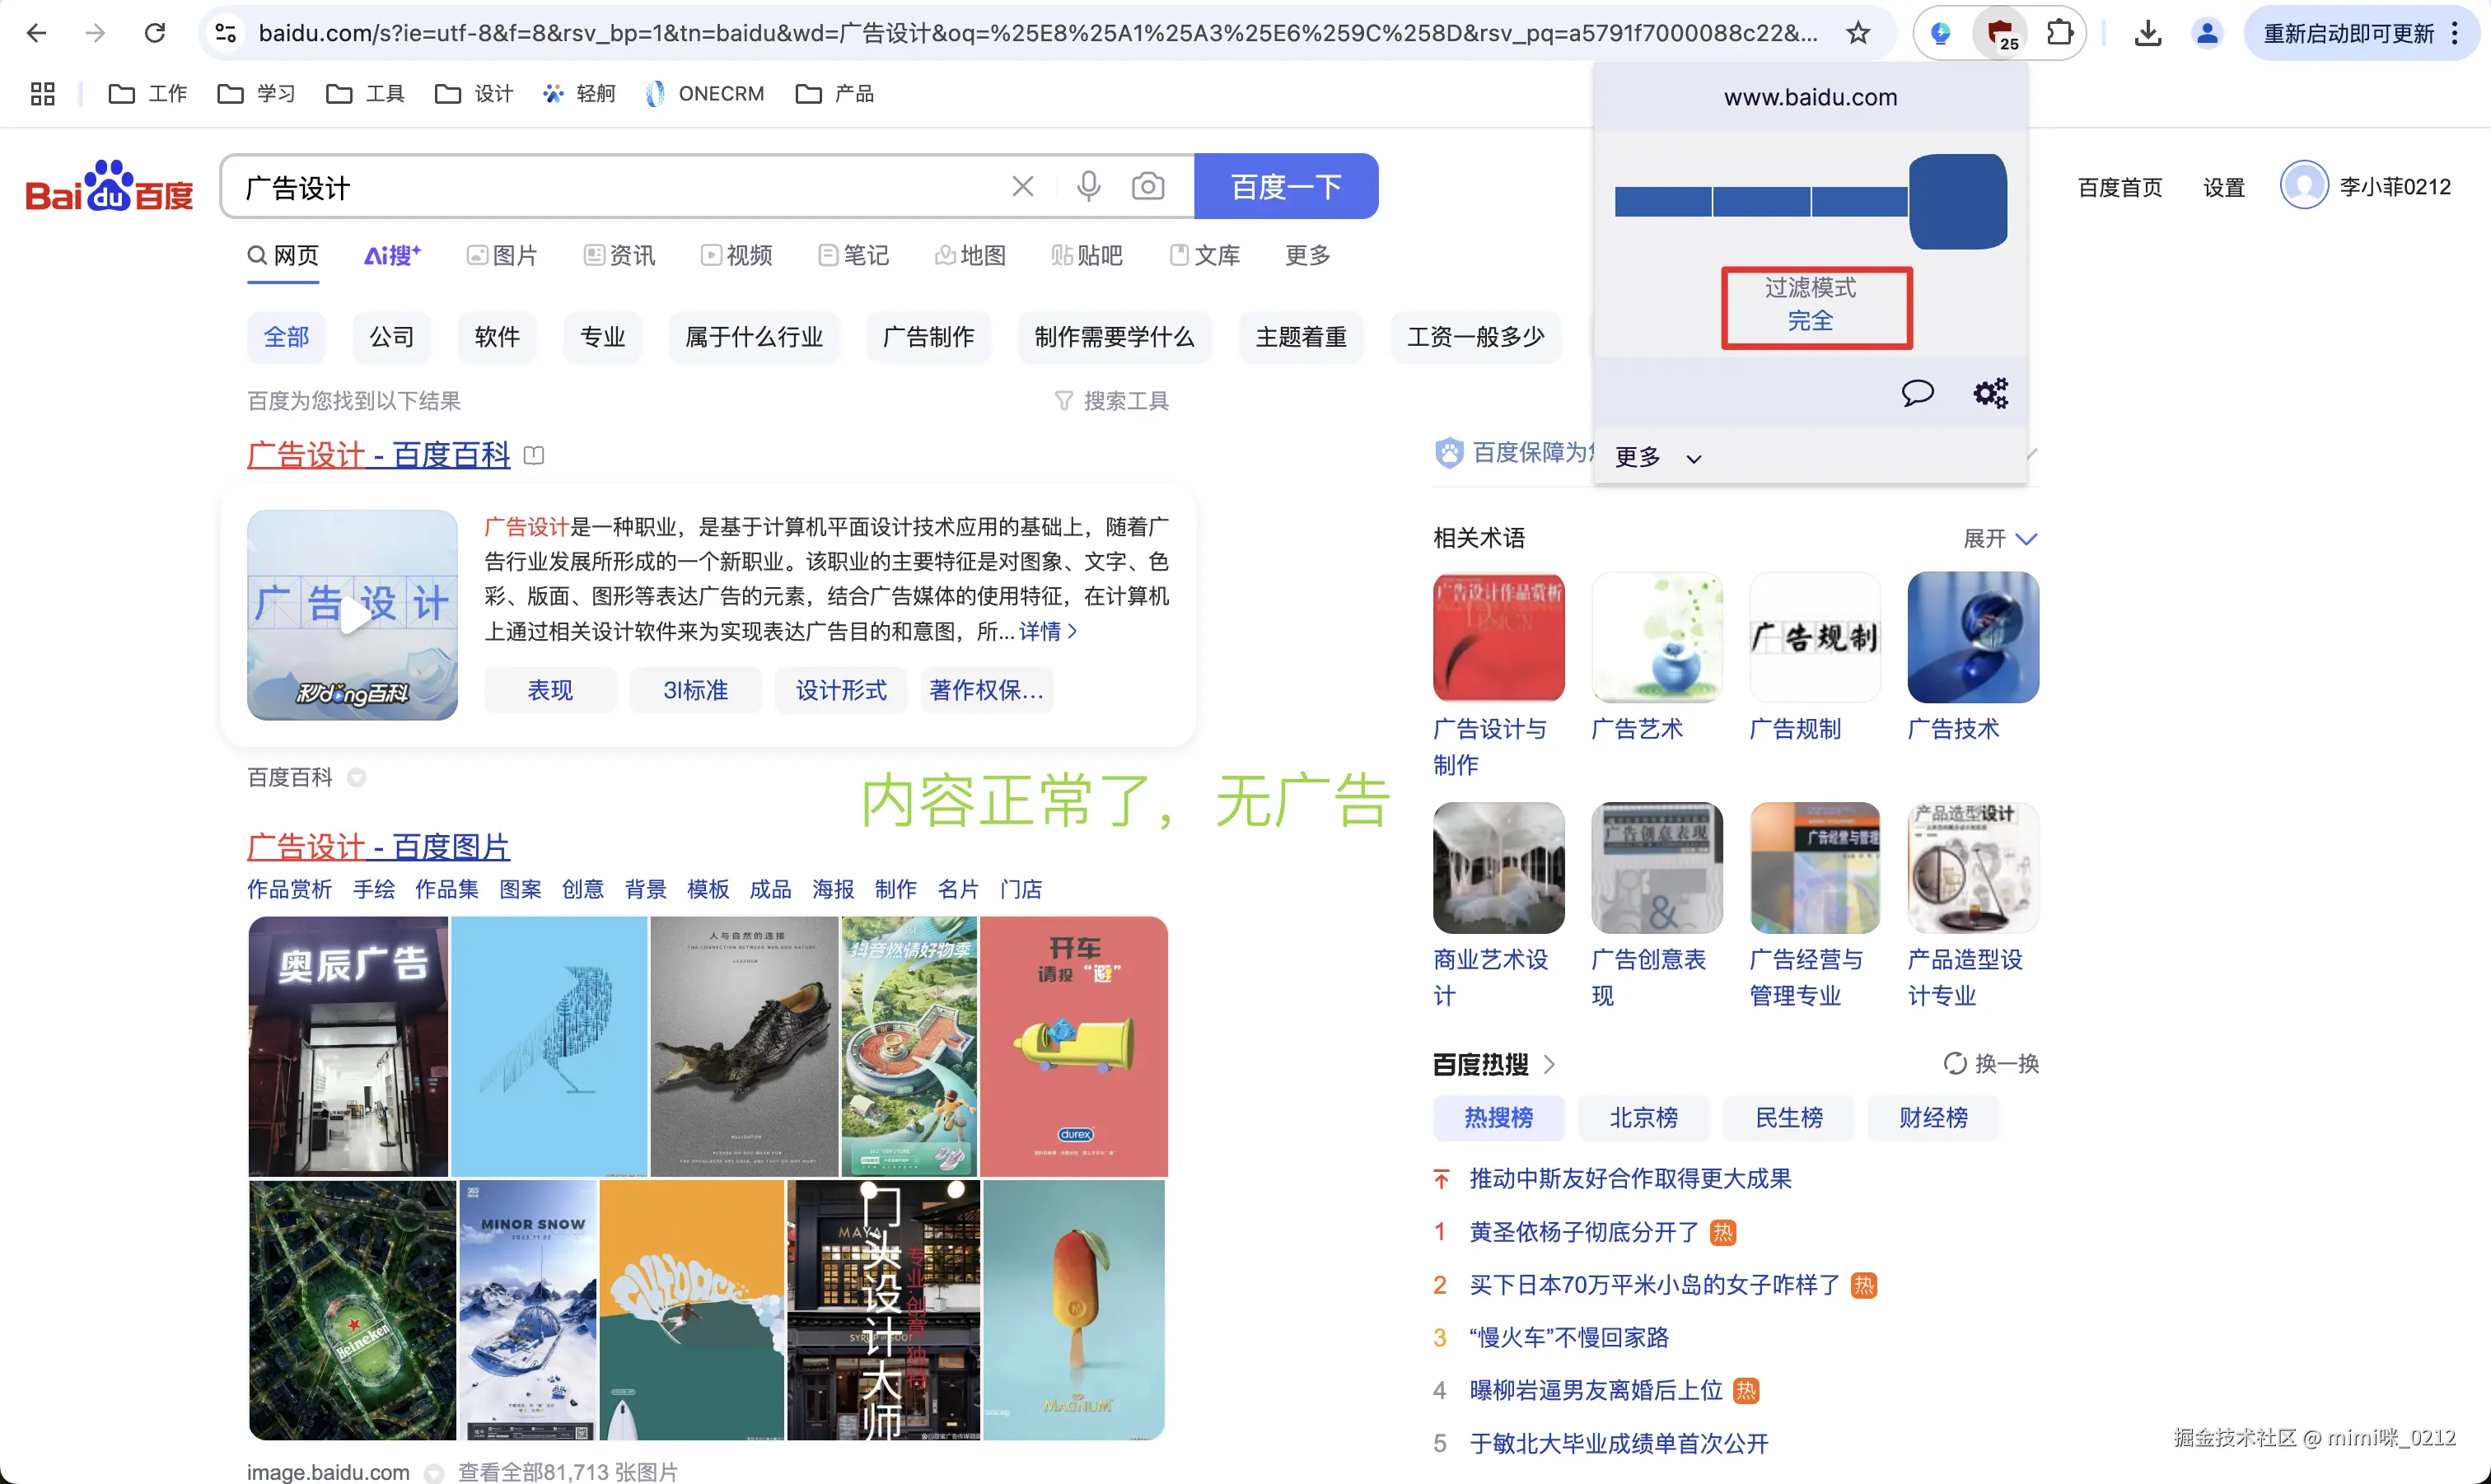Screen dimensions: 2491x1484
Task: Open 广告设计 - 百度百科 result link
Action: (378, 455)
